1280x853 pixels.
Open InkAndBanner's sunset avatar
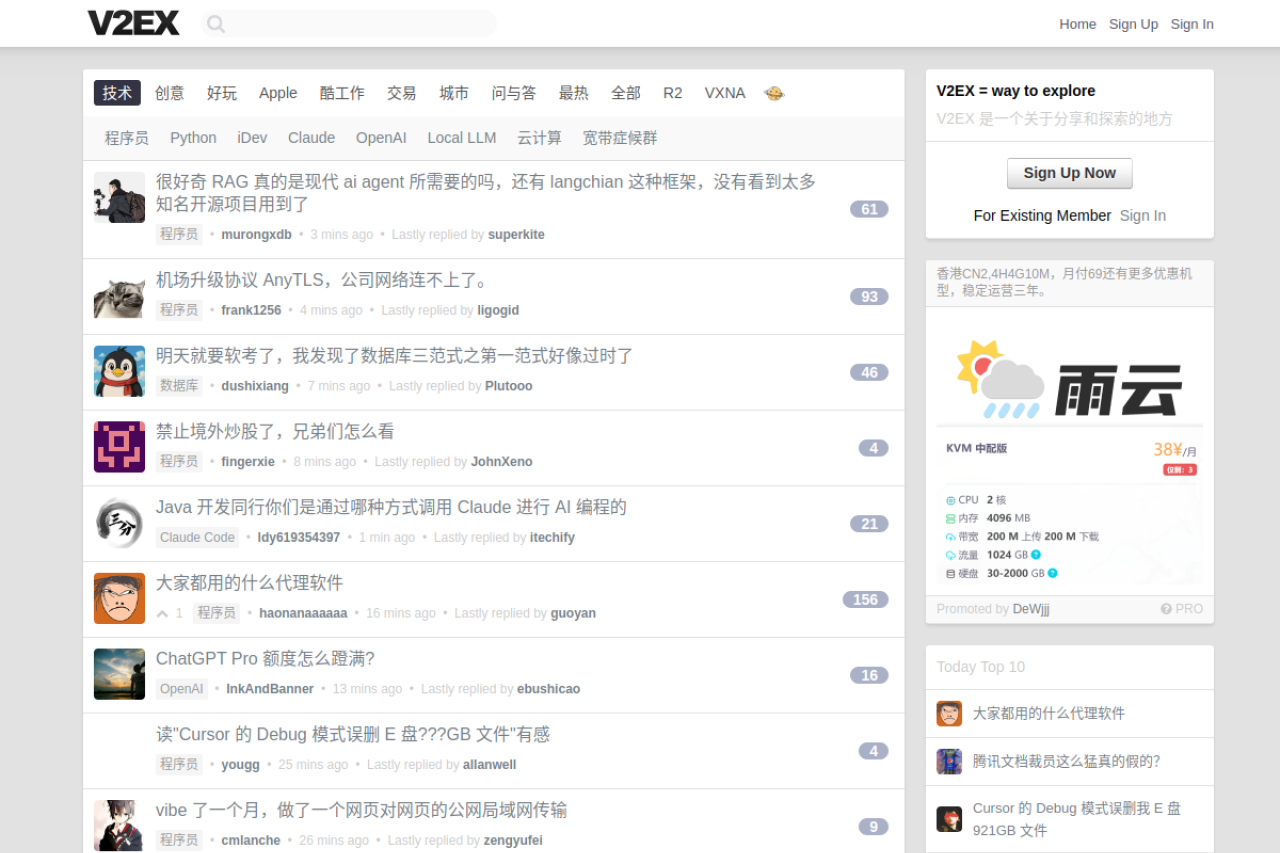pyautogui.click(x=119, y=674)
